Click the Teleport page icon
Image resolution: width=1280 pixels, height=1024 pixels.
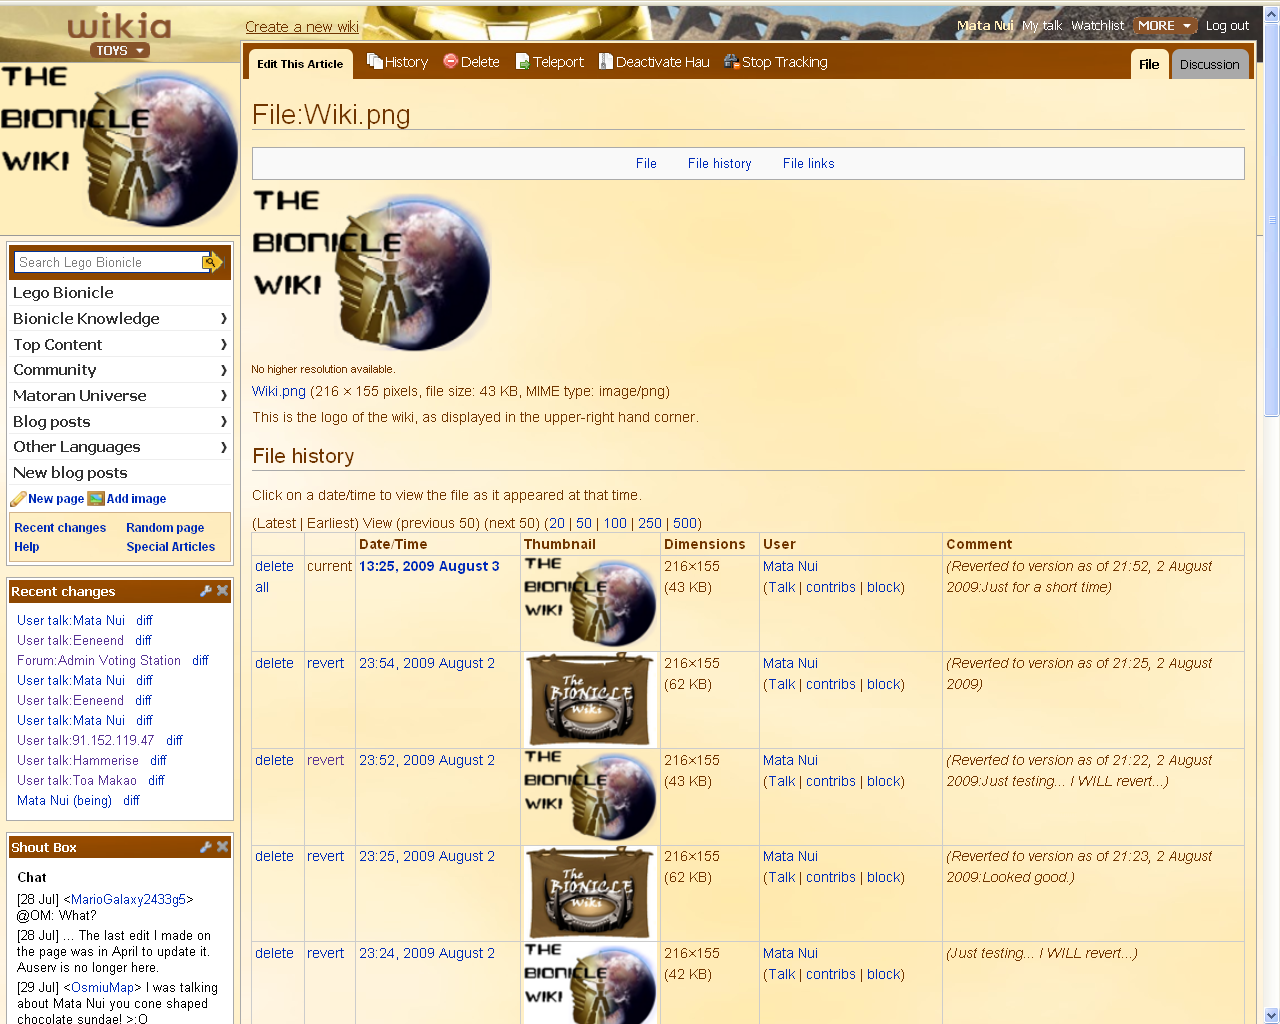point(522,62)
